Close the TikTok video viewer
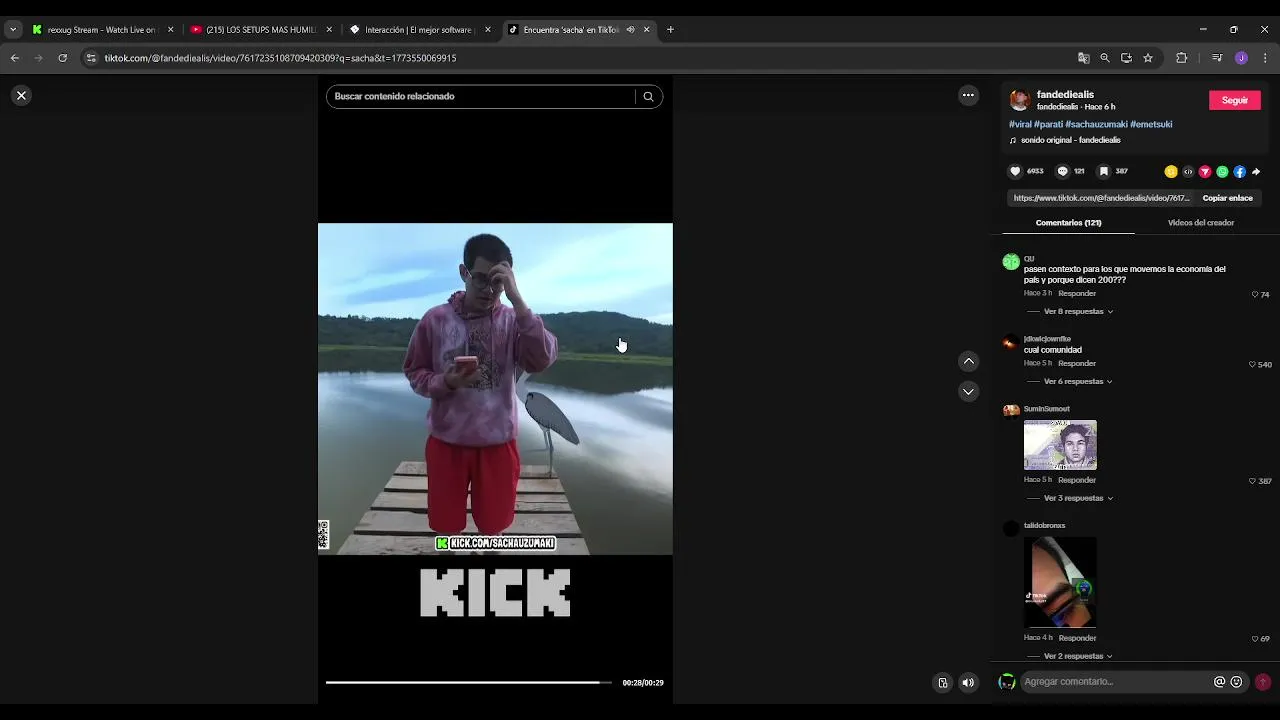This screenshot has width=1280, height=720. click(x=21, y=95)
